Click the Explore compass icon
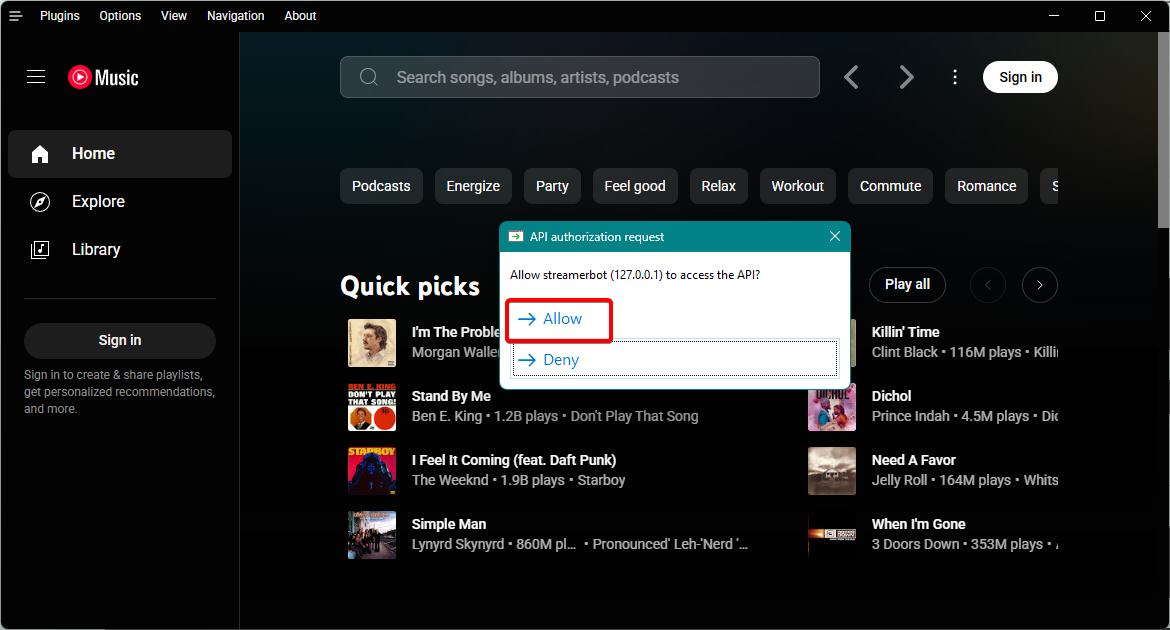The width and height of the screenshot is (1170, 630). 40,202
